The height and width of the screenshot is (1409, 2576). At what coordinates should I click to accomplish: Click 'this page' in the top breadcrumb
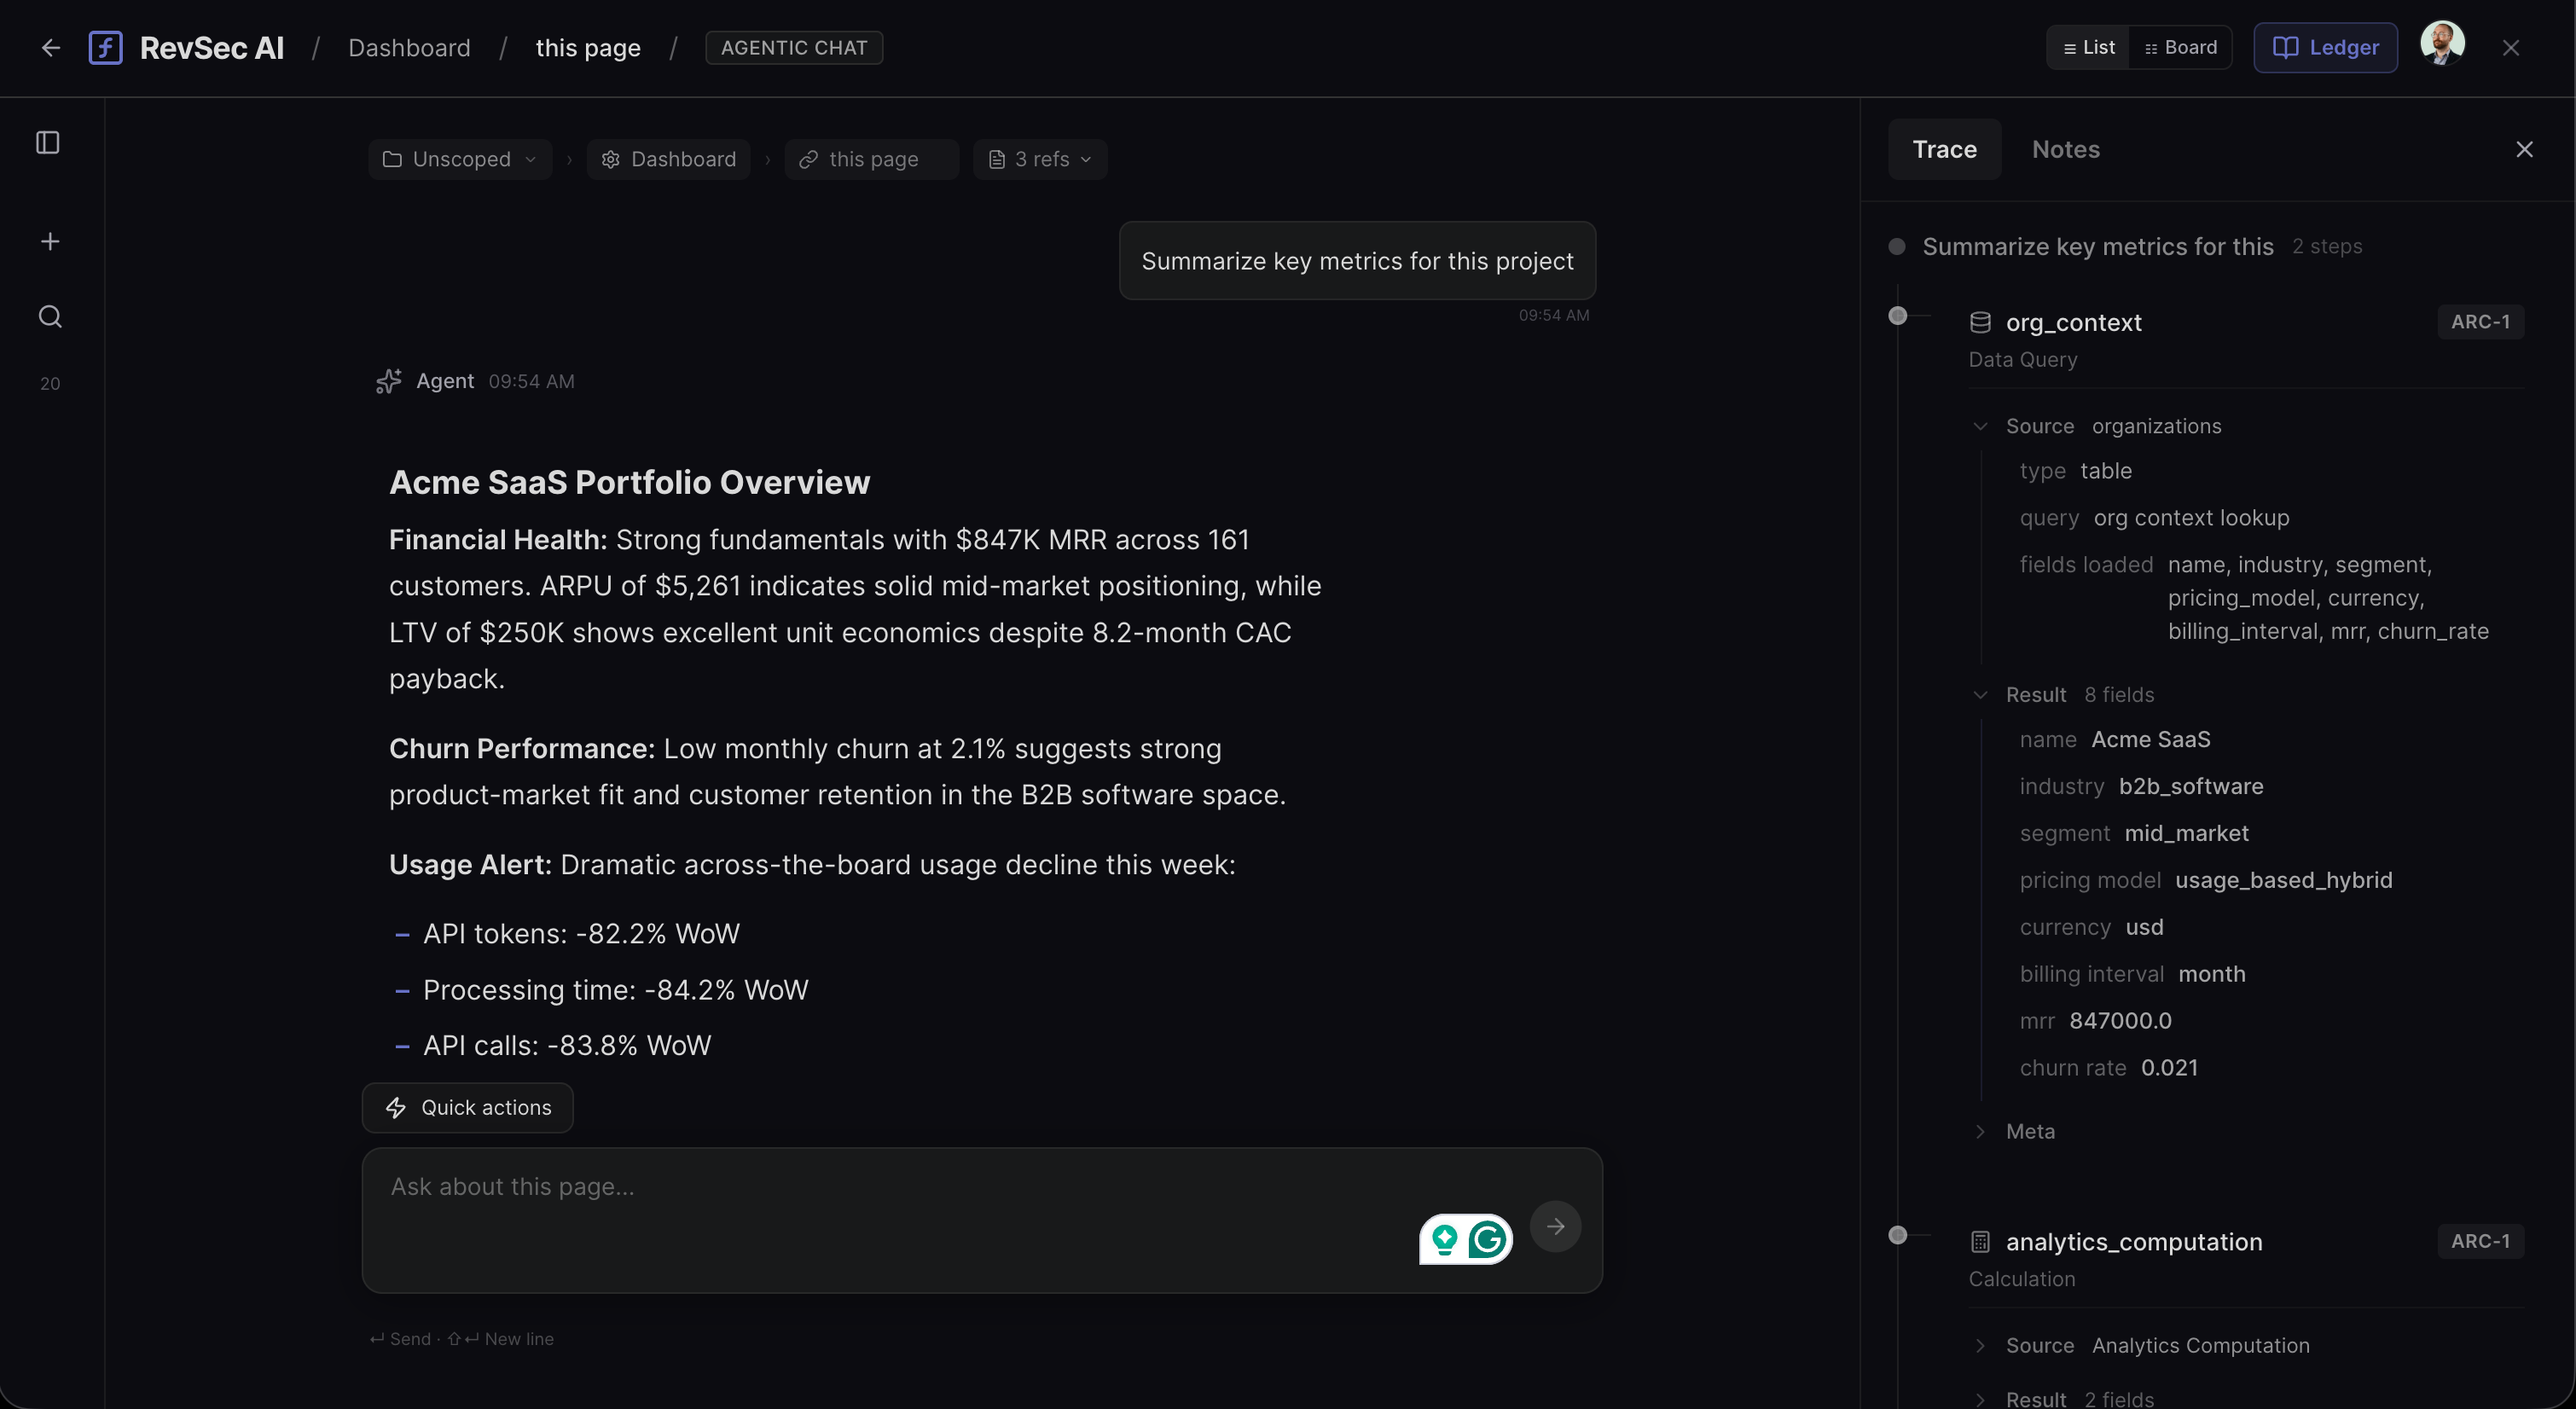click(x=588, y=48)
